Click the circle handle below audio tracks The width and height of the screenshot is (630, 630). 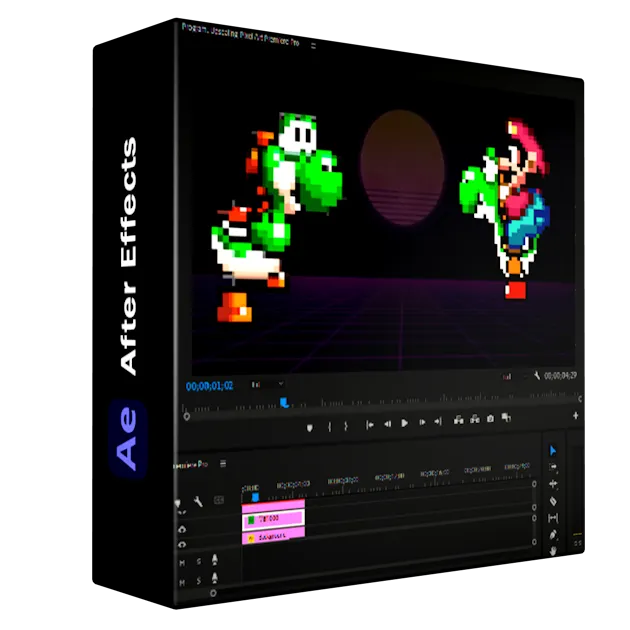213,593
